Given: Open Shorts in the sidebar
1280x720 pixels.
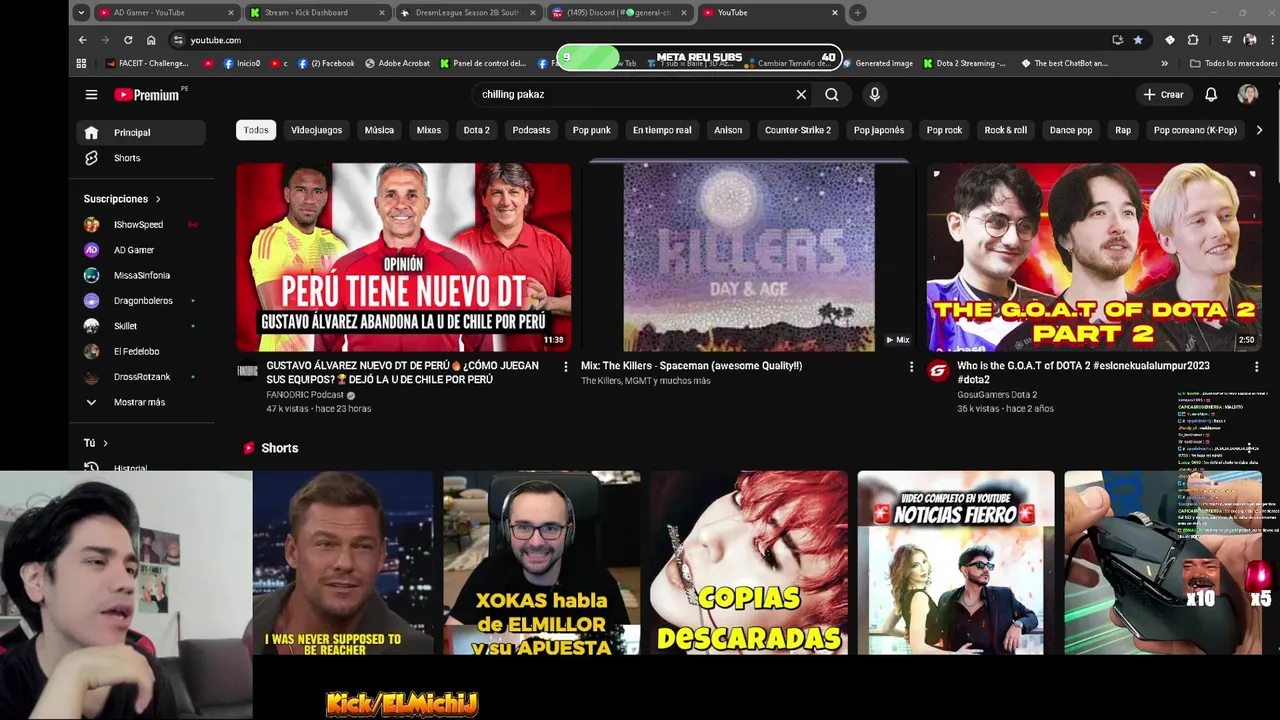Looking at the screenshot, I should [x=141, y=158].
